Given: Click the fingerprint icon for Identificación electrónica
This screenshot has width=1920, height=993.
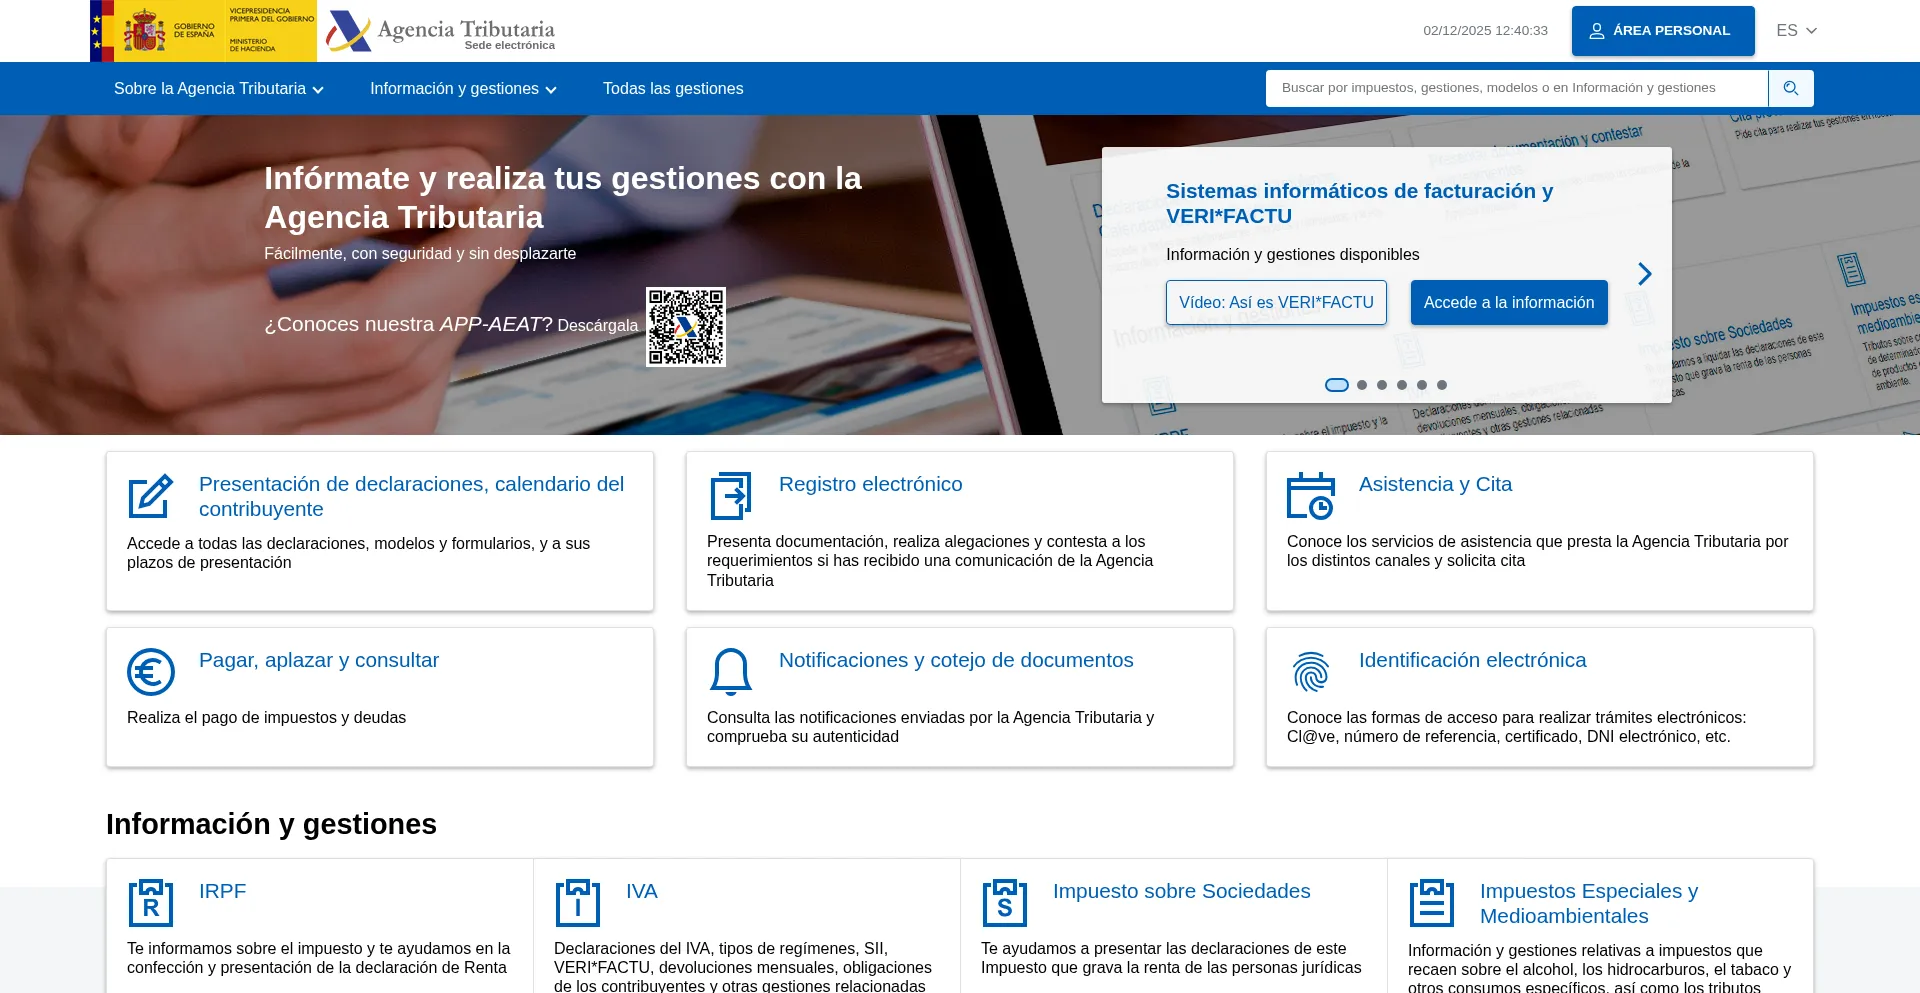Looking at the screenshot, I should pyautogui.click(x=1310, y=672).
